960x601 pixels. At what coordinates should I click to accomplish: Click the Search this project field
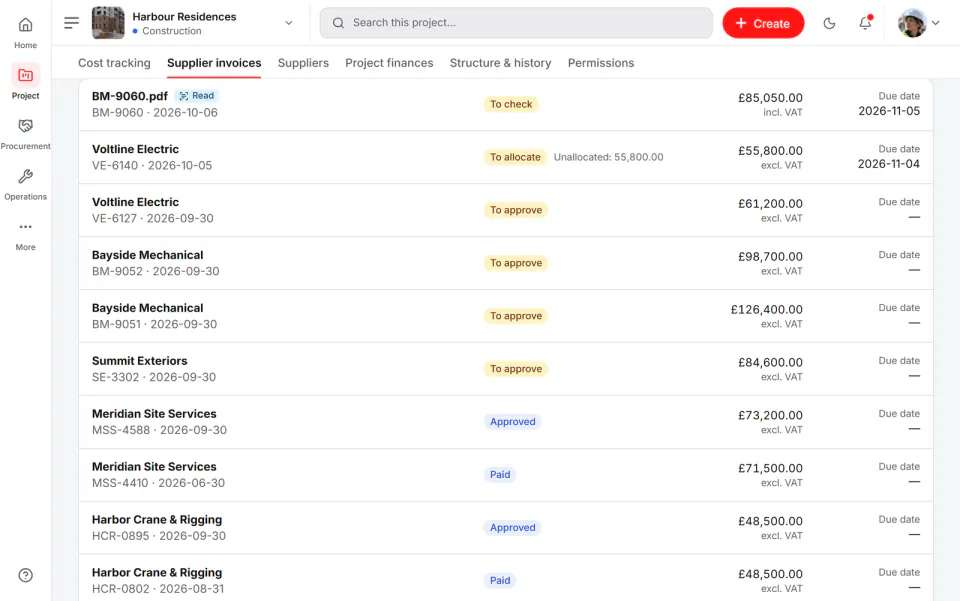point(516,23)
